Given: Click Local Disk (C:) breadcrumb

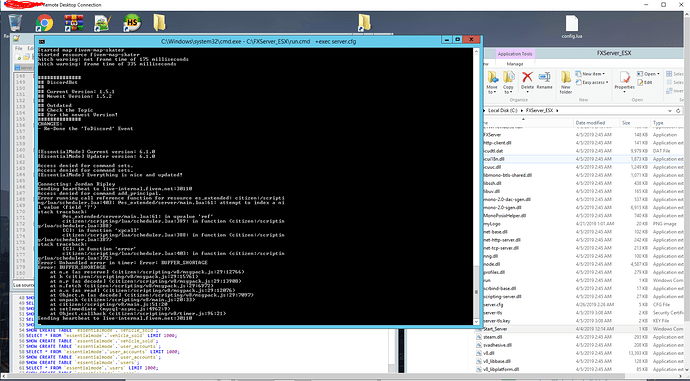Looking at the screenshot, I should point(503,111).
